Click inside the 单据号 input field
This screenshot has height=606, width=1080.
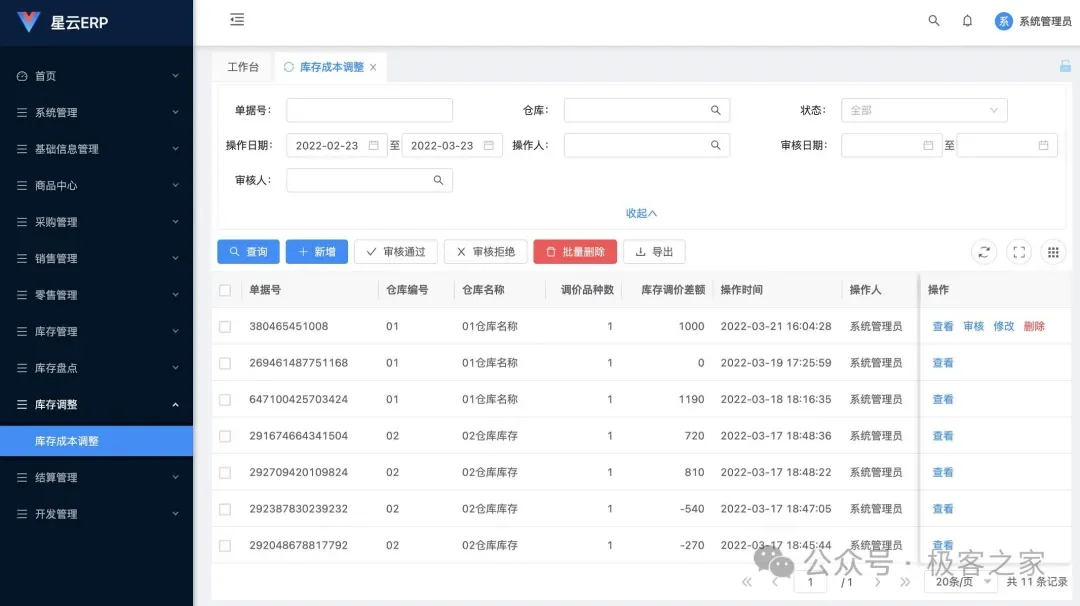369,110
